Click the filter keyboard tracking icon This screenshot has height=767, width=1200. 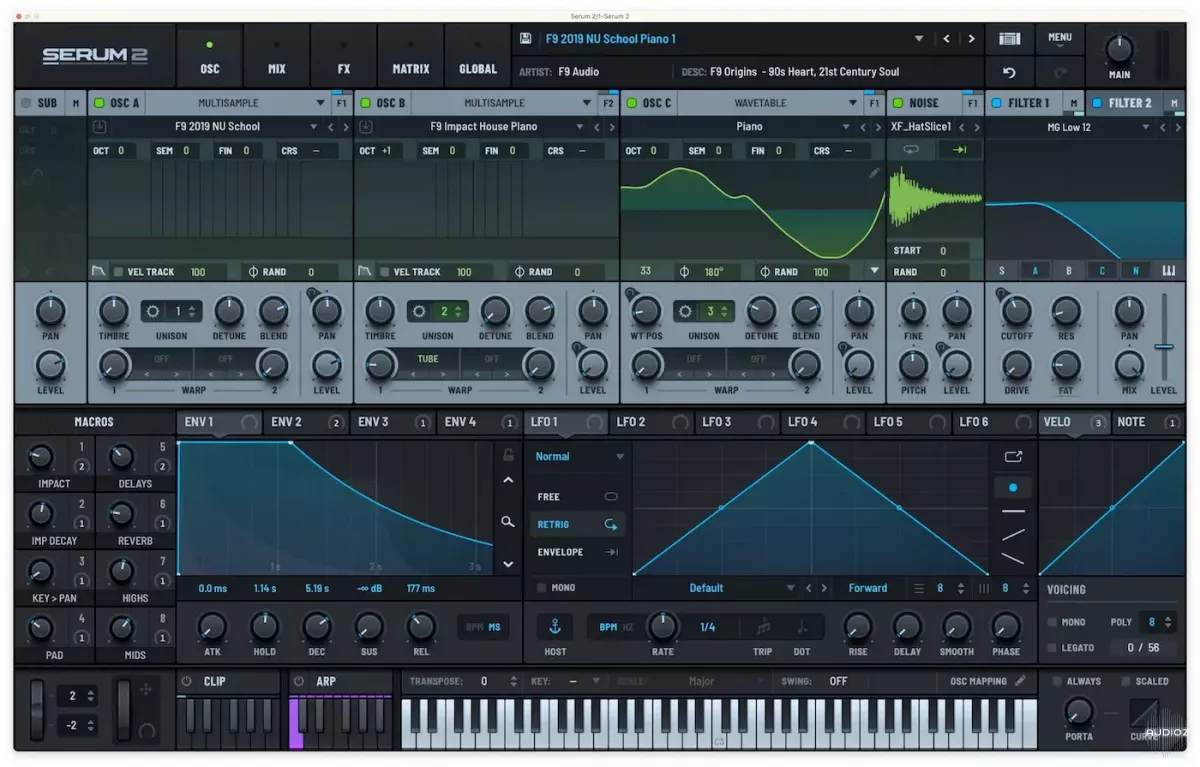coord(1168,271)
